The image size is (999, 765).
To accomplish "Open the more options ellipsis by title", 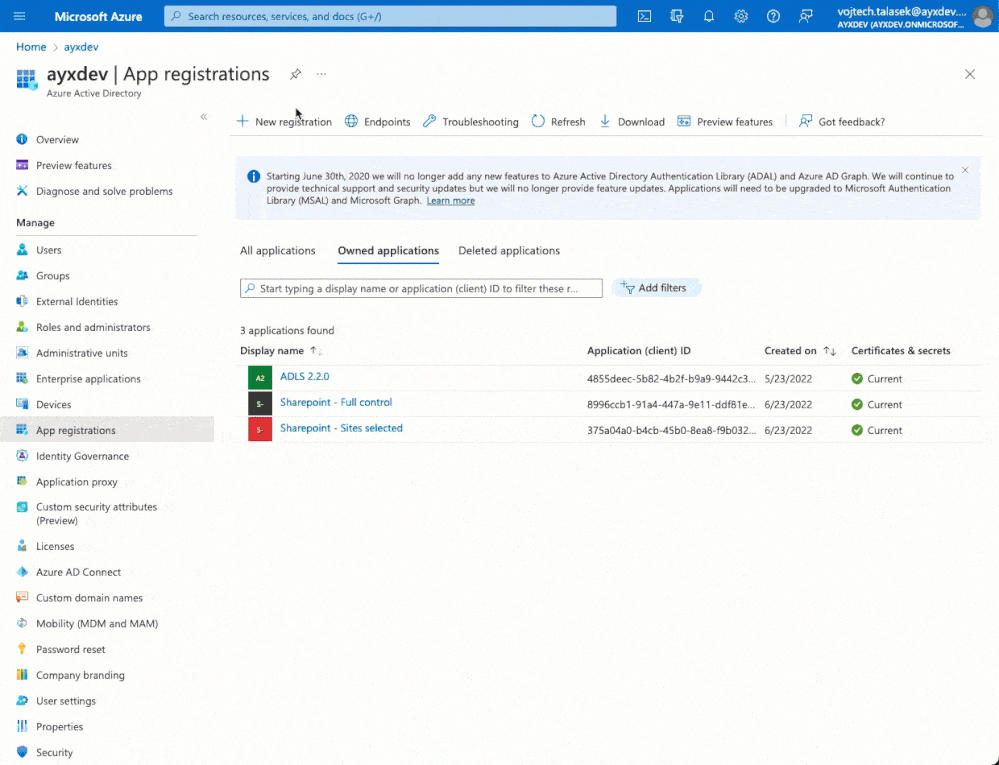I will (321, 74).
